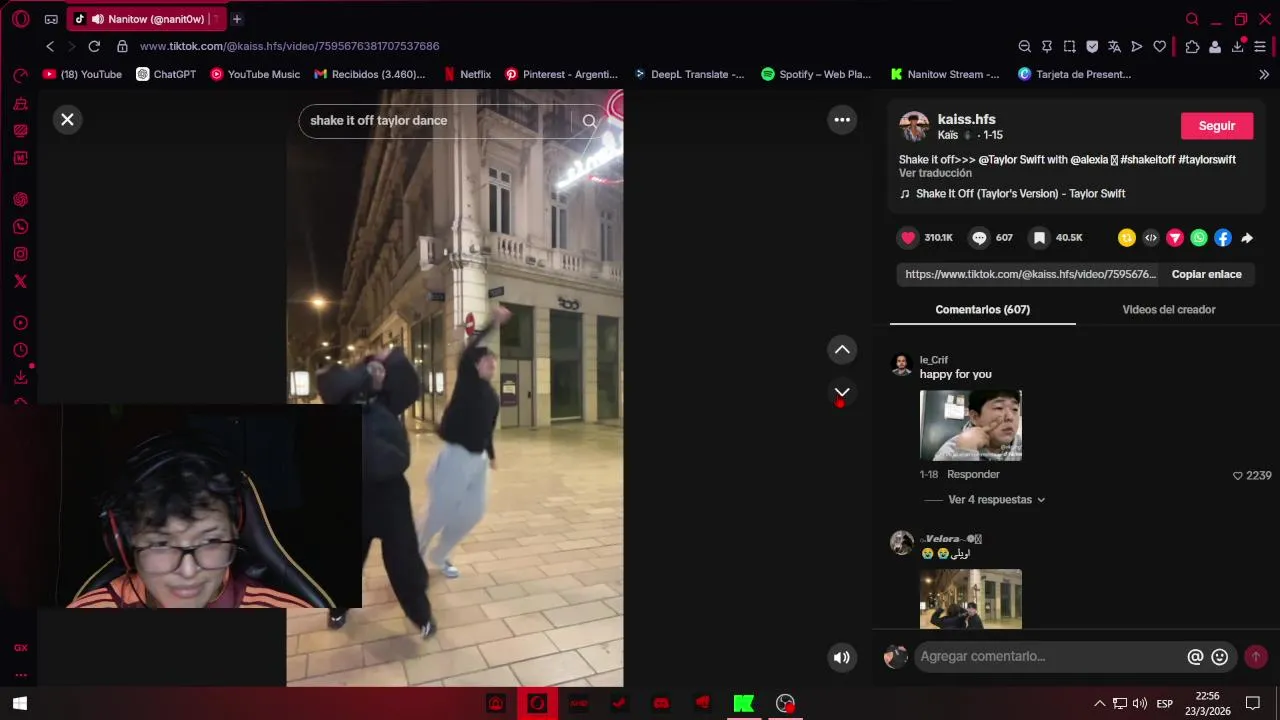Open the Spotify Web Player bookmark
Image resolution: width=1280 pixels, height=720 pixels.
[x=816, y=74]
